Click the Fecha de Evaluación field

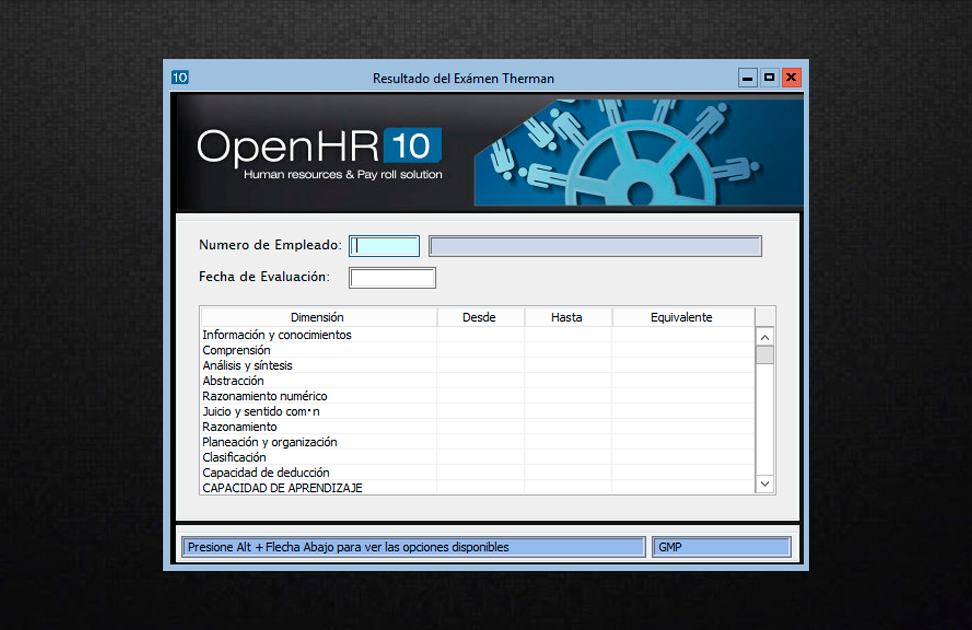tap(392, 278)
